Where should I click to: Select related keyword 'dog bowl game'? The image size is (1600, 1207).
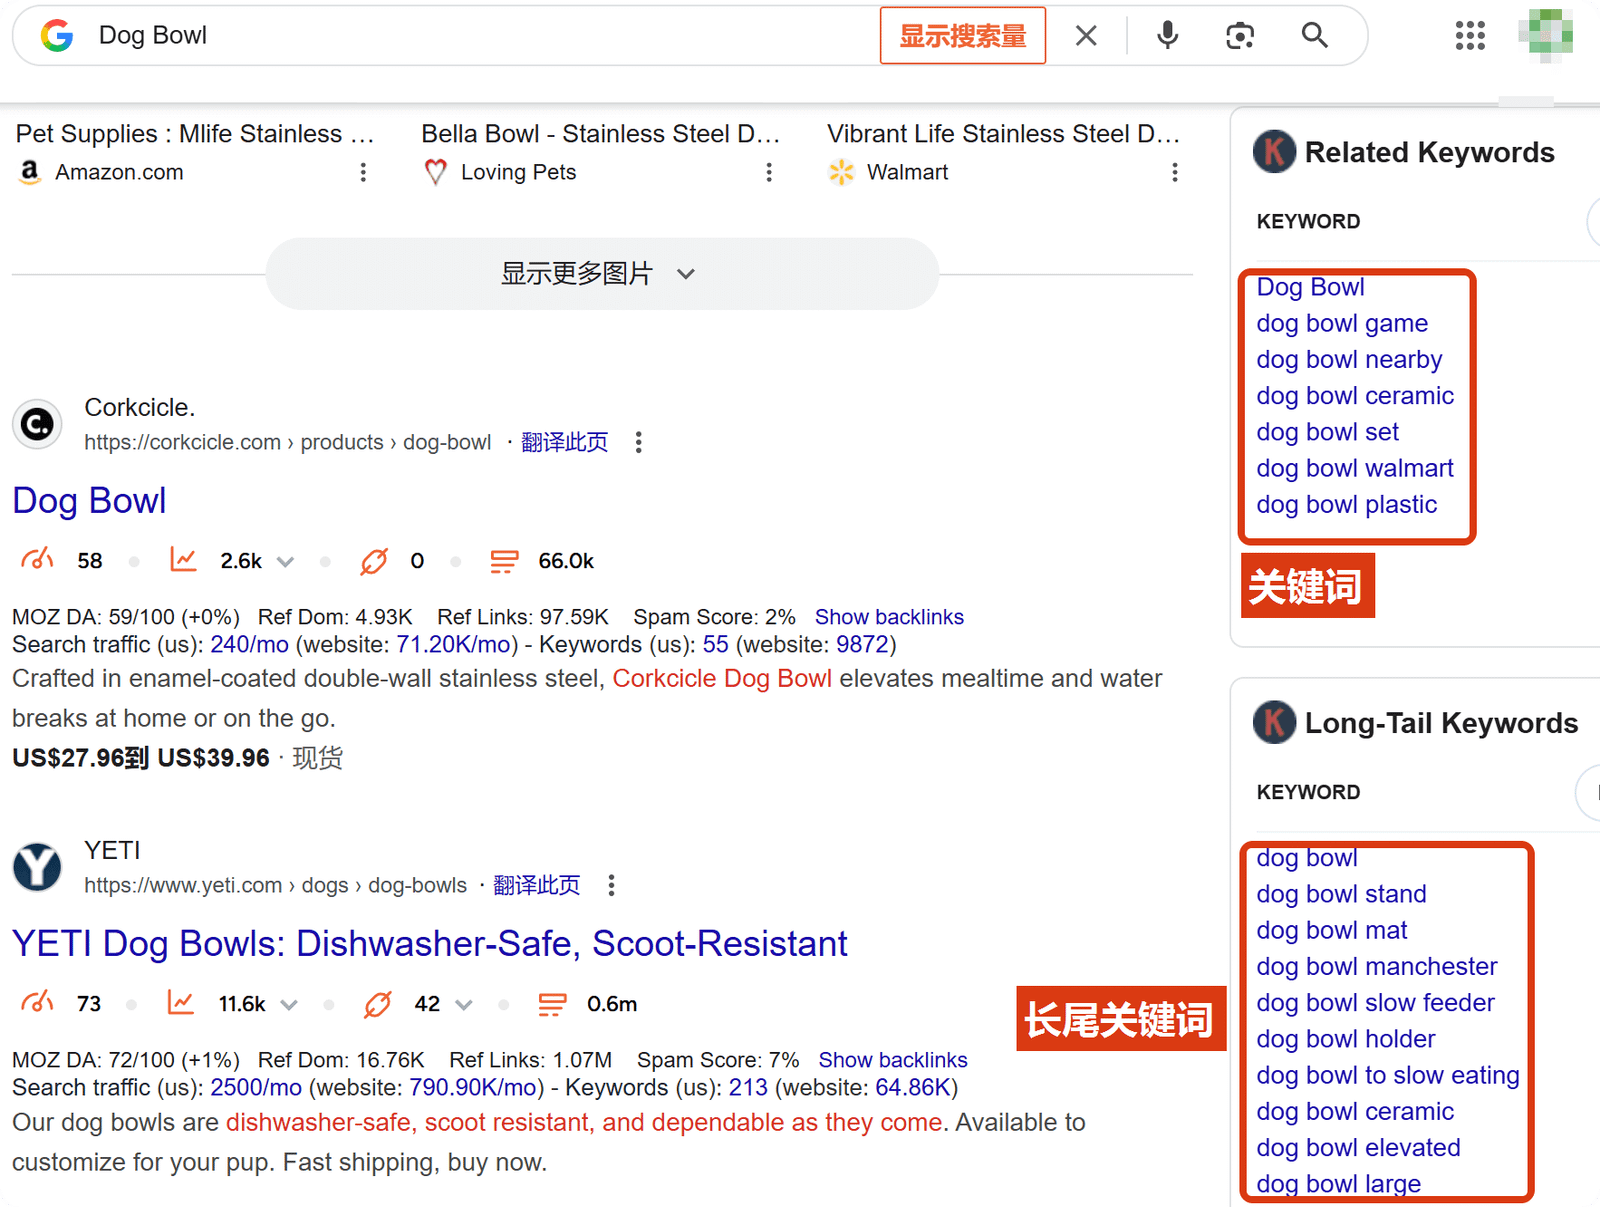coord(1342,323)
